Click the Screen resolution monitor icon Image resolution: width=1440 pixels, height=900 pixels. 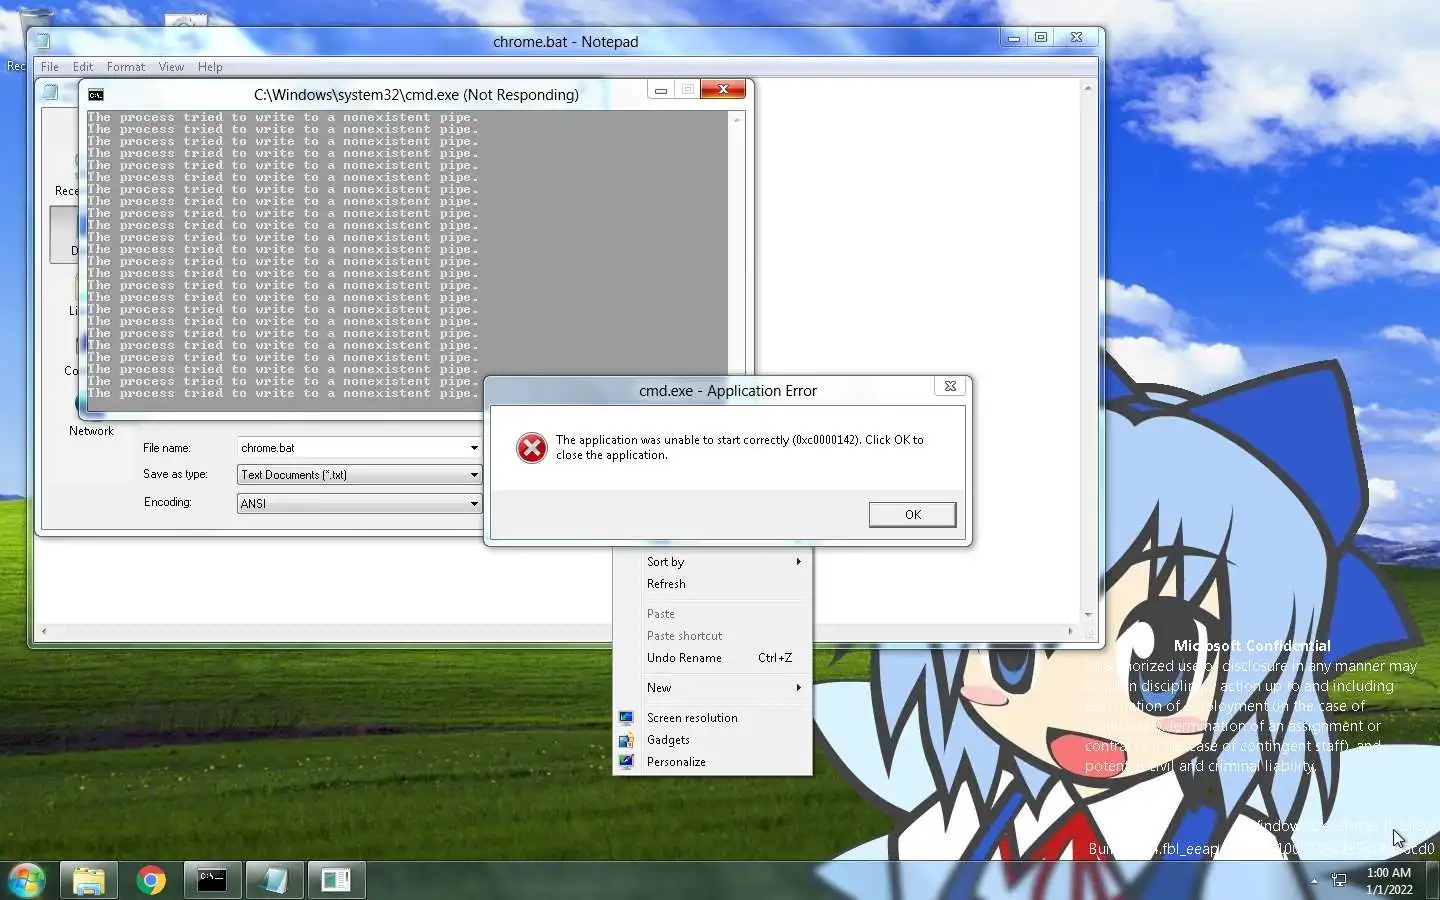click(626, 718)
